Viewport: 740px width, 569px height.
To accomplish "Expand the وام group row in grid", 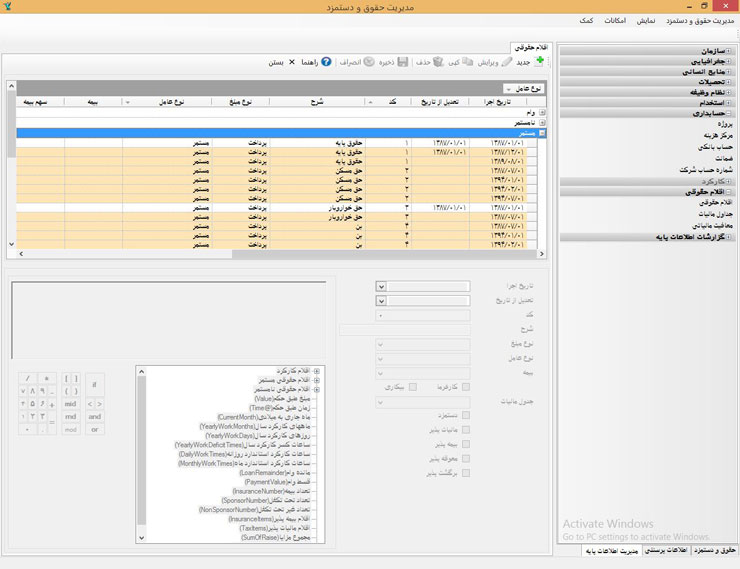I will [542, 113].
